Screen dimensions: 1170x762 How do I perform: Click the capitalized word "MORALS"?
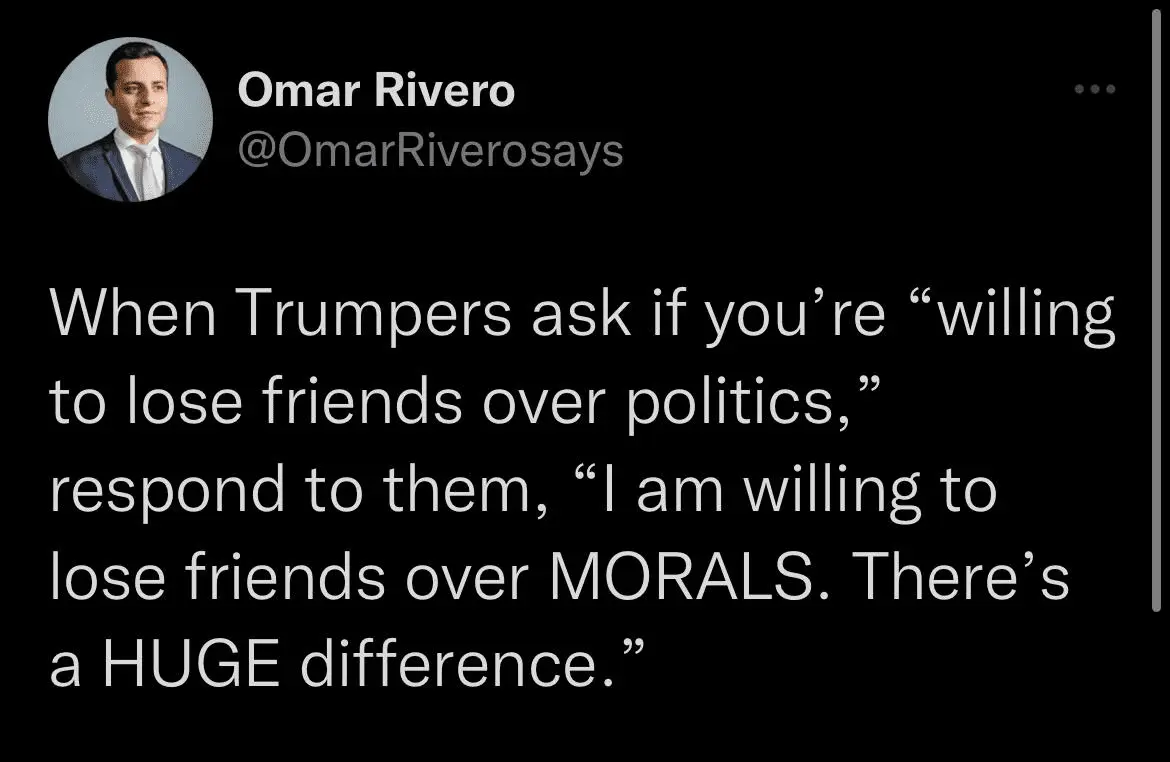[682, 576]
